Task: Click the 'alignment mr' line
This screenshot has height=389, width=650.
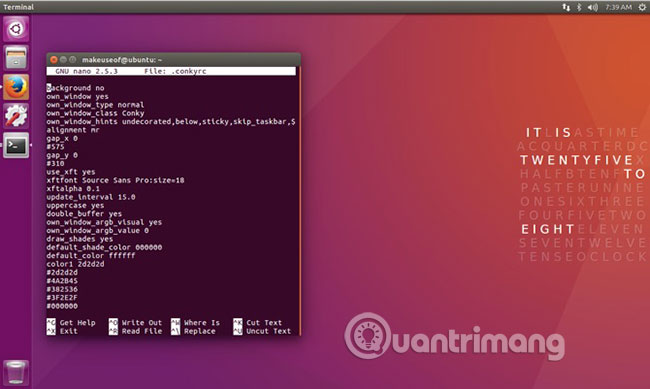Action: (x=73, y=130)
